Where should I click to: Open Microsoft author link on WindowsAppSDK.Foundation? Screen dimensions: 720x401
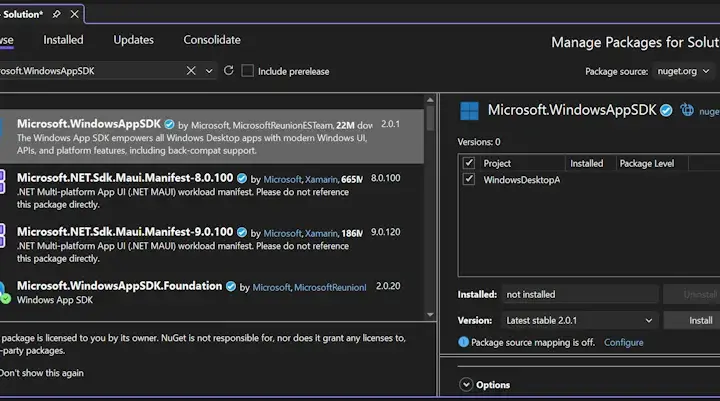pyautogui.click(x=271, y=288)
